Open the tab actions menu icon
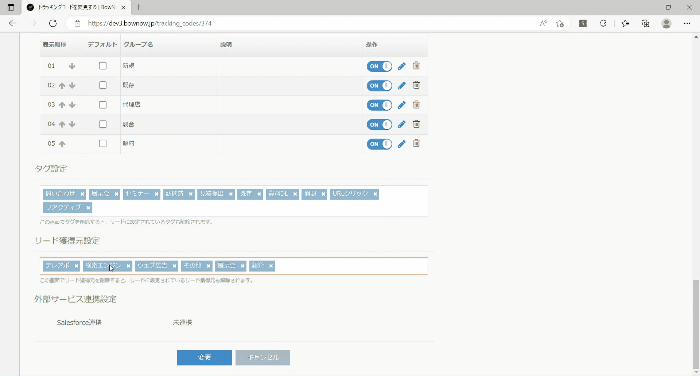The image size is (700, 376). 11,8
